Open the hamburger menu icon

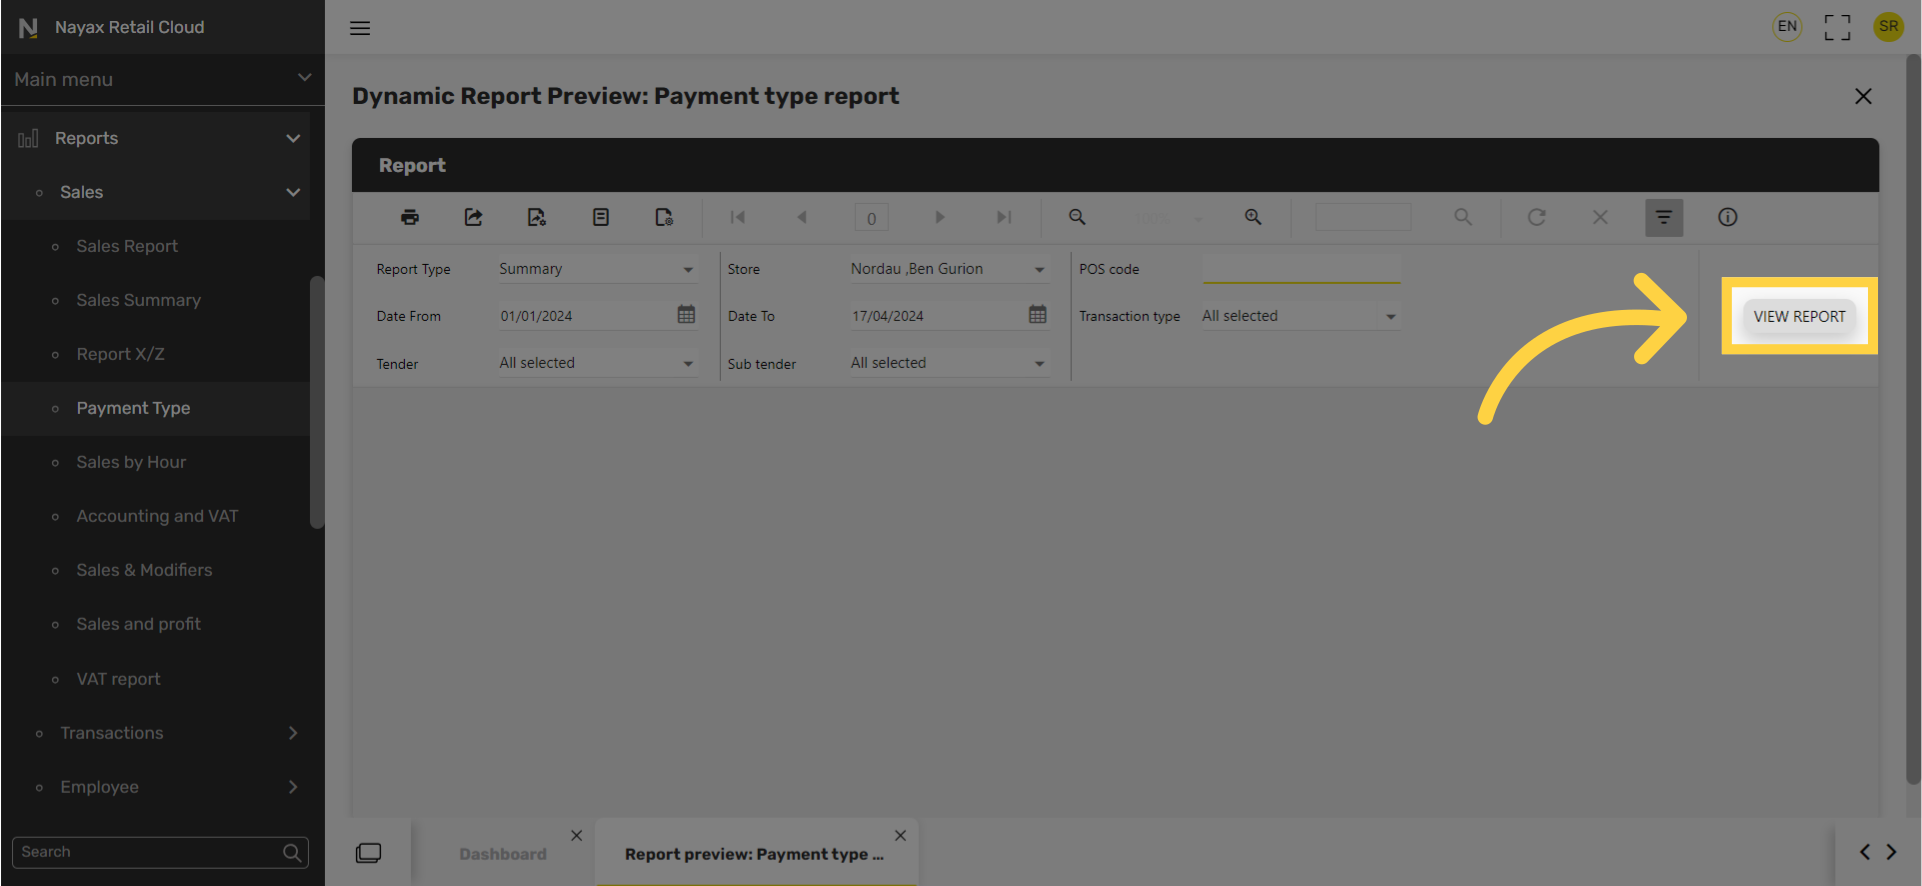(x=360, y=28)
